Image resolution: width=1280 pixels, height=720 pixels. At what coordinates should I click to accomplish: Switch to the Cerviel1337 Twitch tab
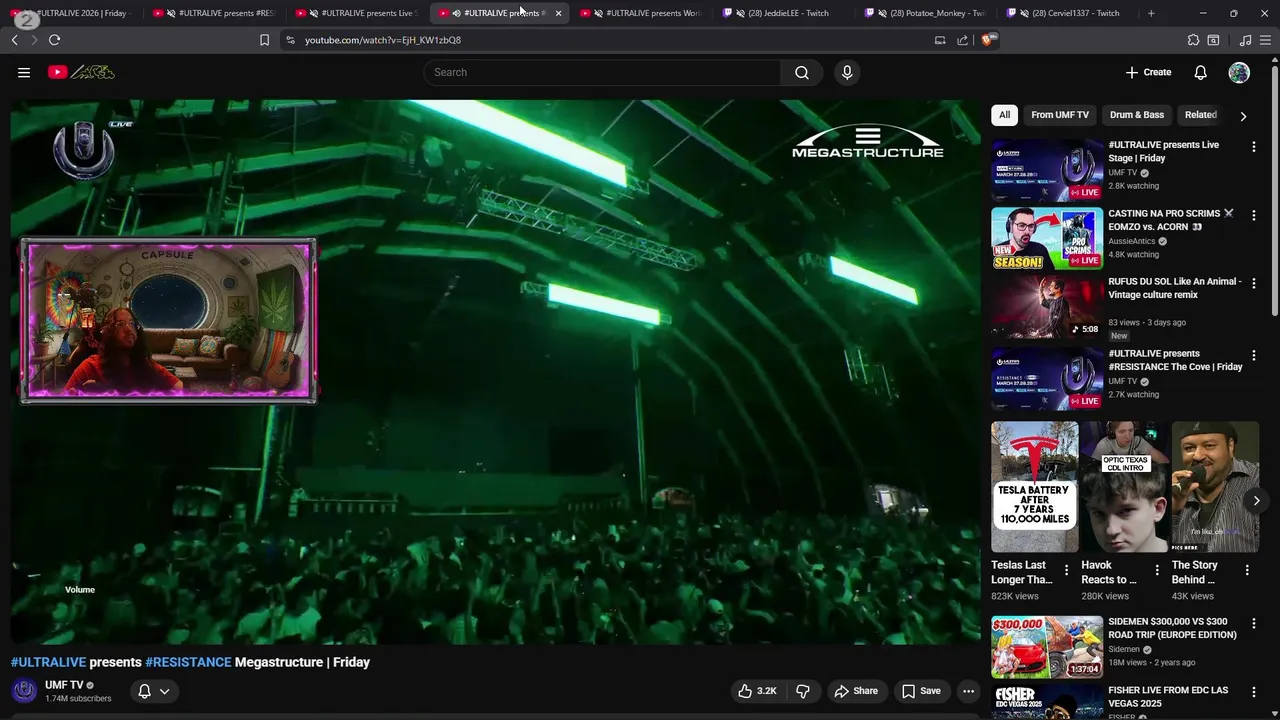point(1067,13)
